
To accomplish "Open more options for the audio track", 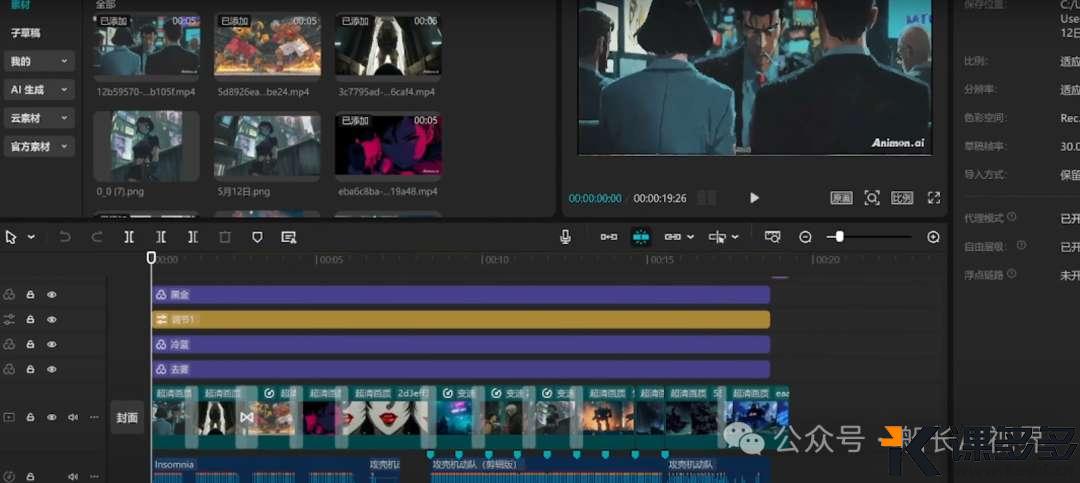I will (x=94, y=476).
